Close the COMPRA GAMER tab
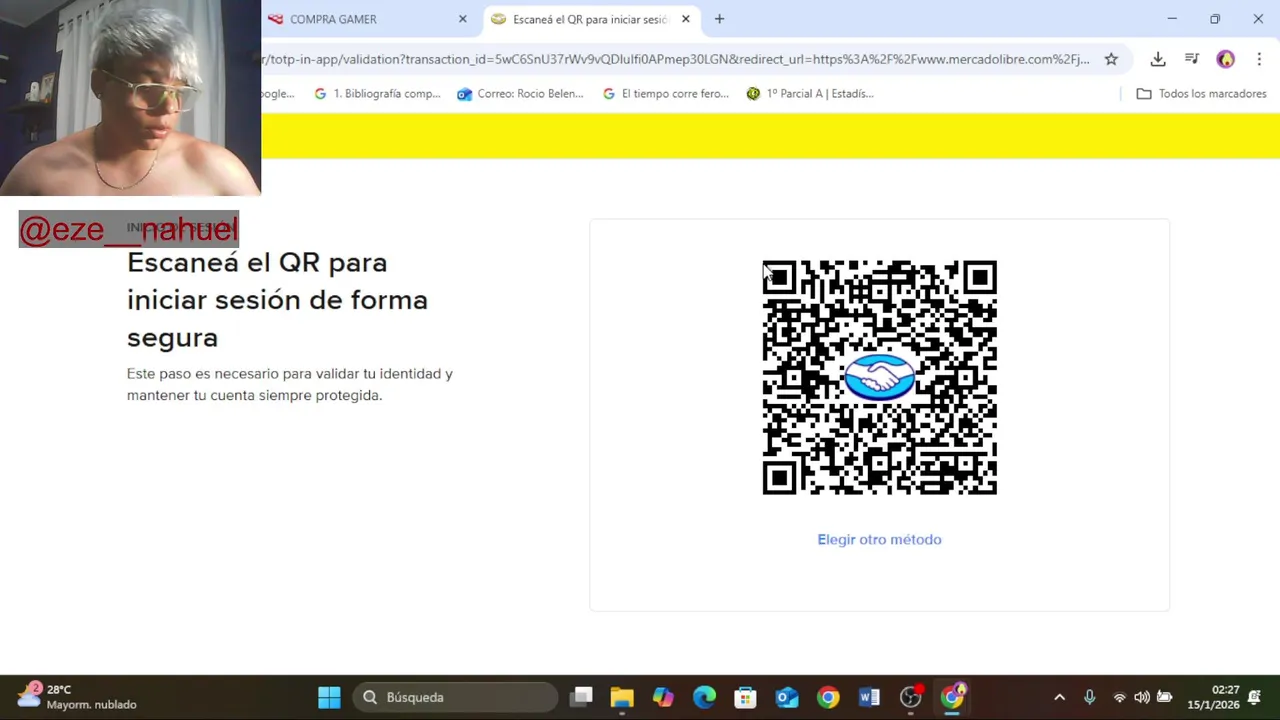 coord(463,19)
